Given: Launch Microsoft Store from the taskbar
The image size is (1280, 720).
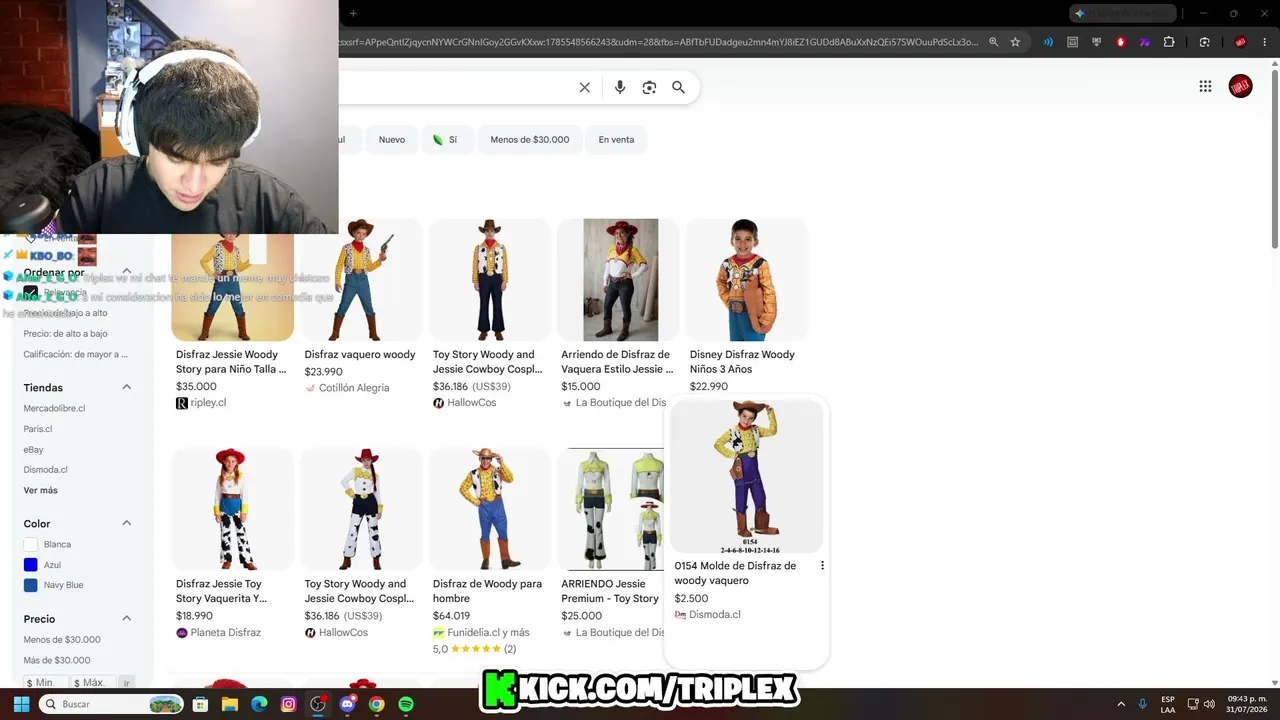Looking at the screenshot, I should pyautogui.click(x=201, y=704).
